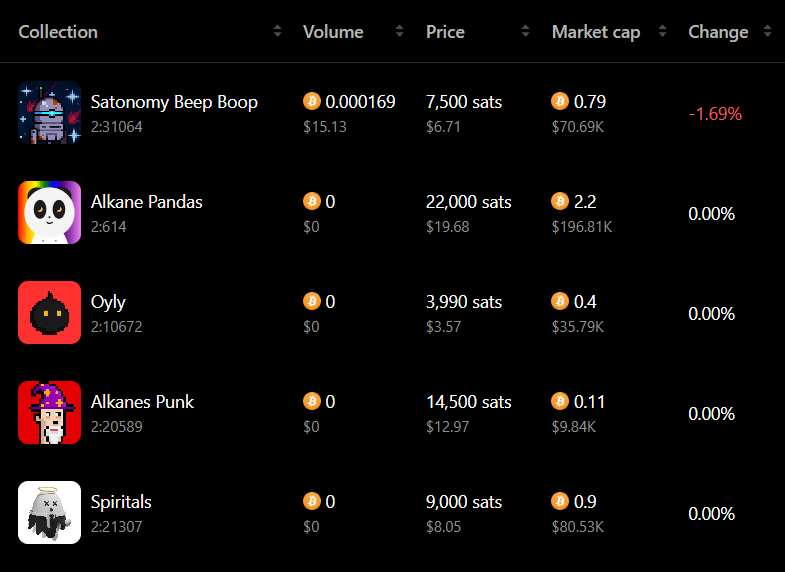785x572 pixels.
Task: Click the Satonomy Beep Boop robot avatar
Action: pyautogui.click(x=49, y=113)
